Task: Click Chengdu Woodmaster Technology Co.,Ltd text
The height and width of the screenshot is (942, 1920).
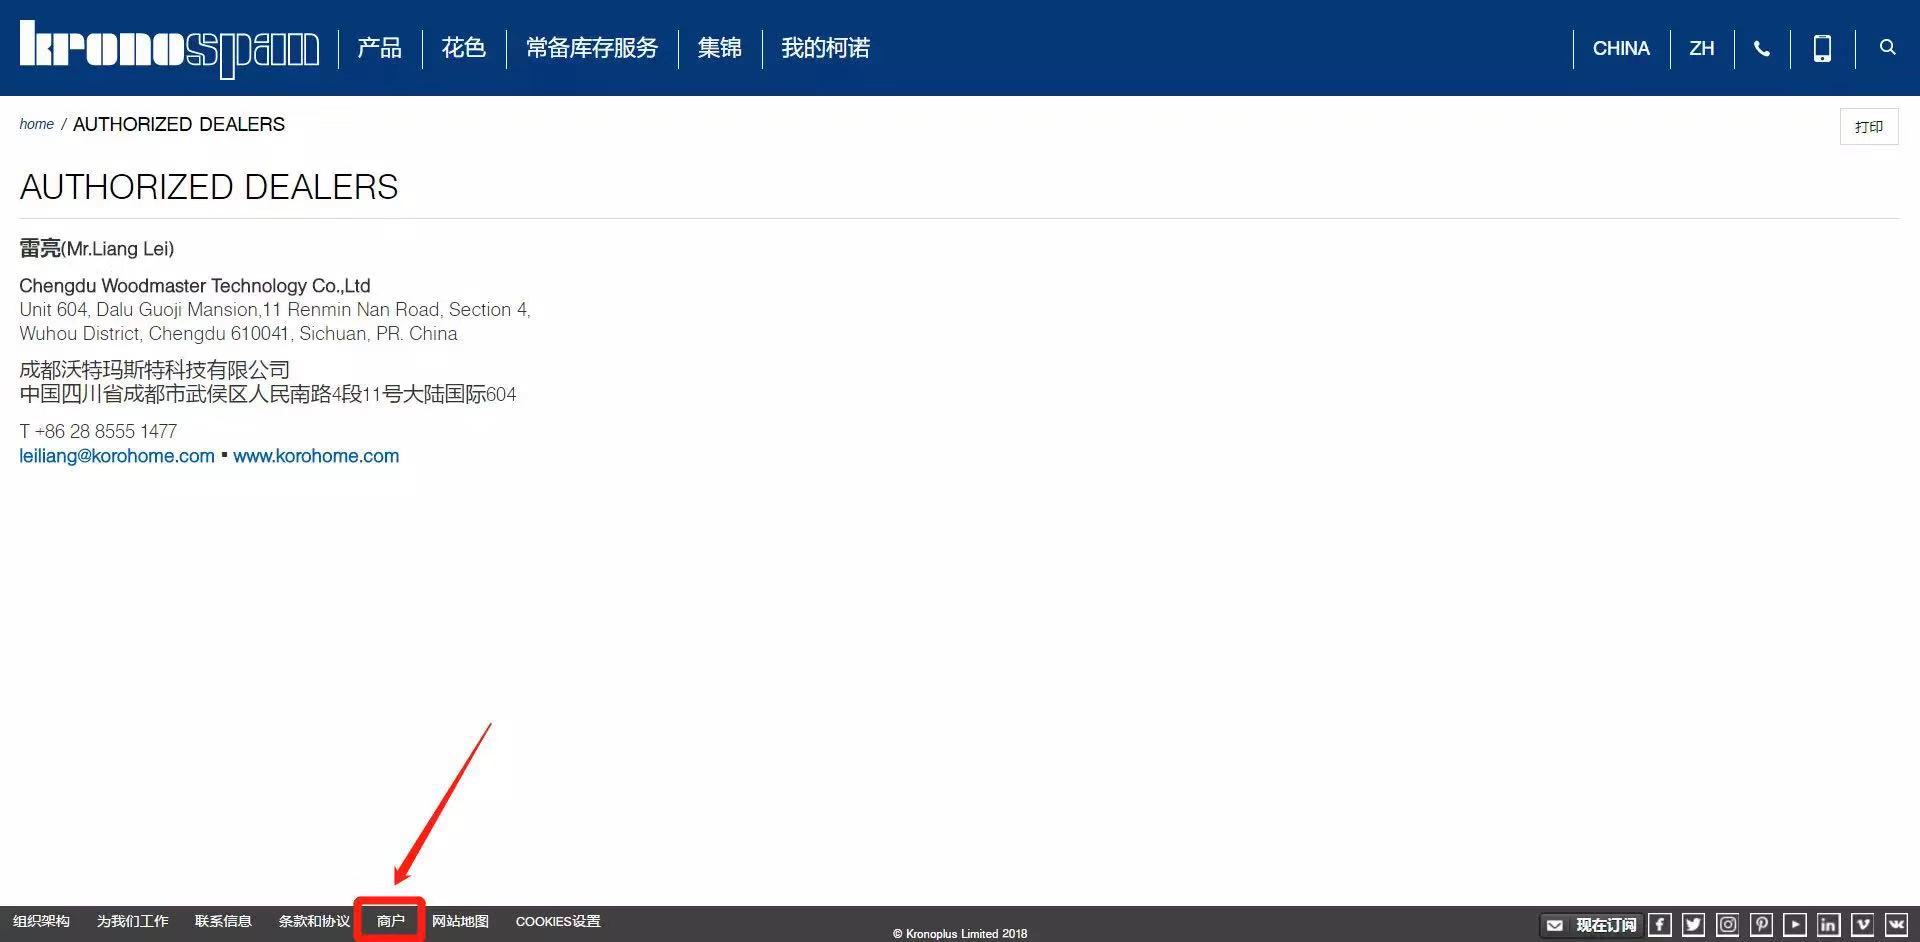Action: pos(194,286)
